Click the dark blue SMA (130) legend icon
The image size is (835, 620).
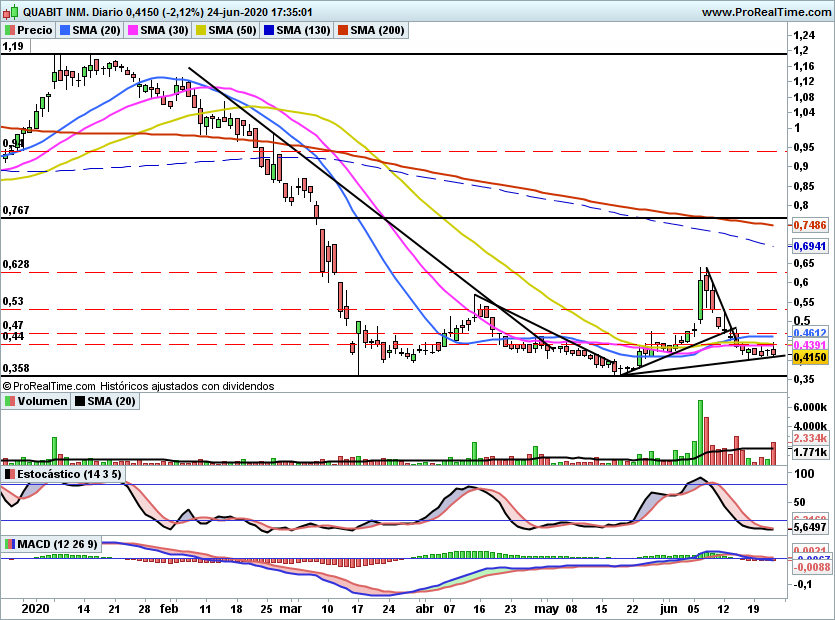pos(269,30)
